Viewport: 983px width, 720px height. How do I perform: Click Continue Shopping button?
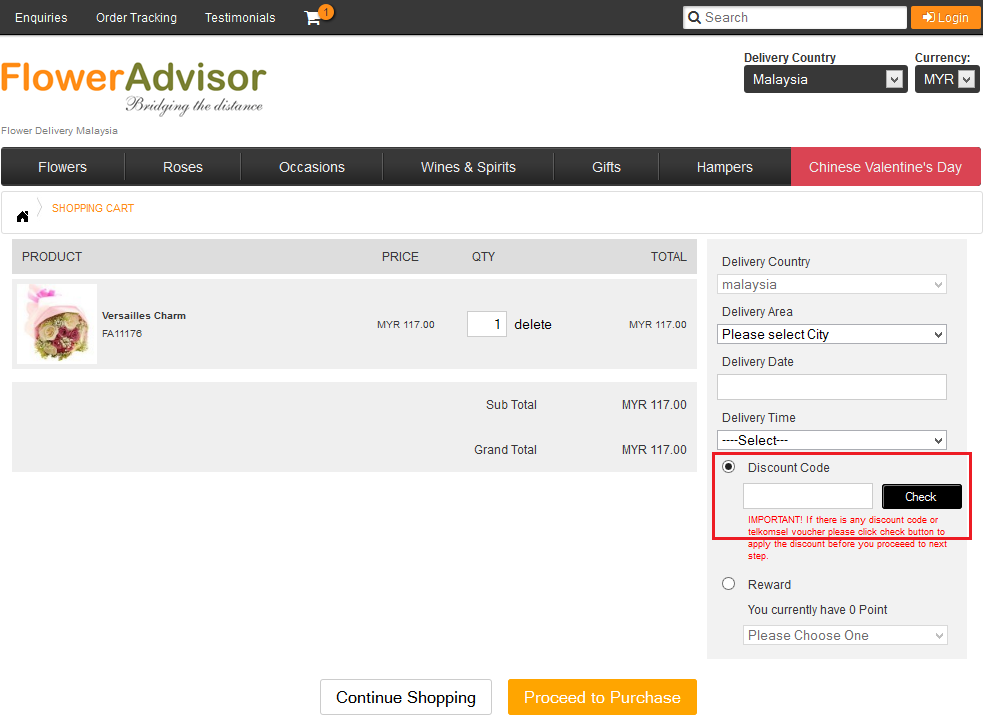[x=406, y=697]
